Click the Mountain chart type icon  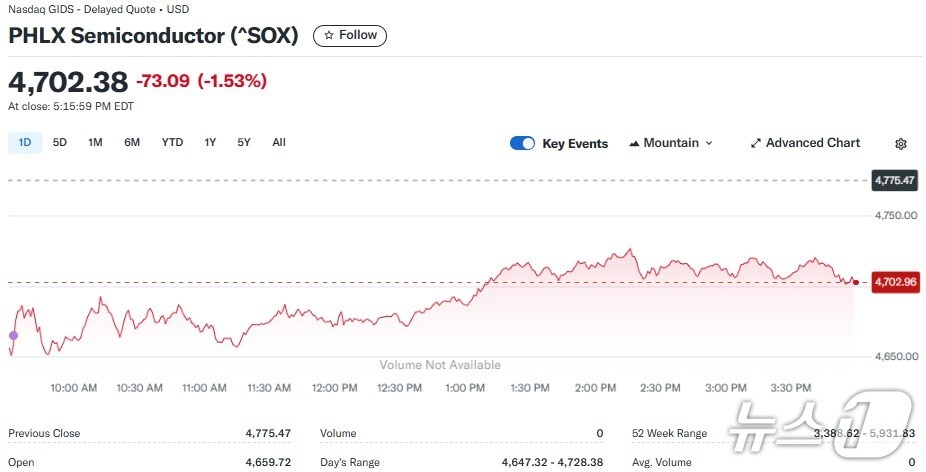click(634, 143)
